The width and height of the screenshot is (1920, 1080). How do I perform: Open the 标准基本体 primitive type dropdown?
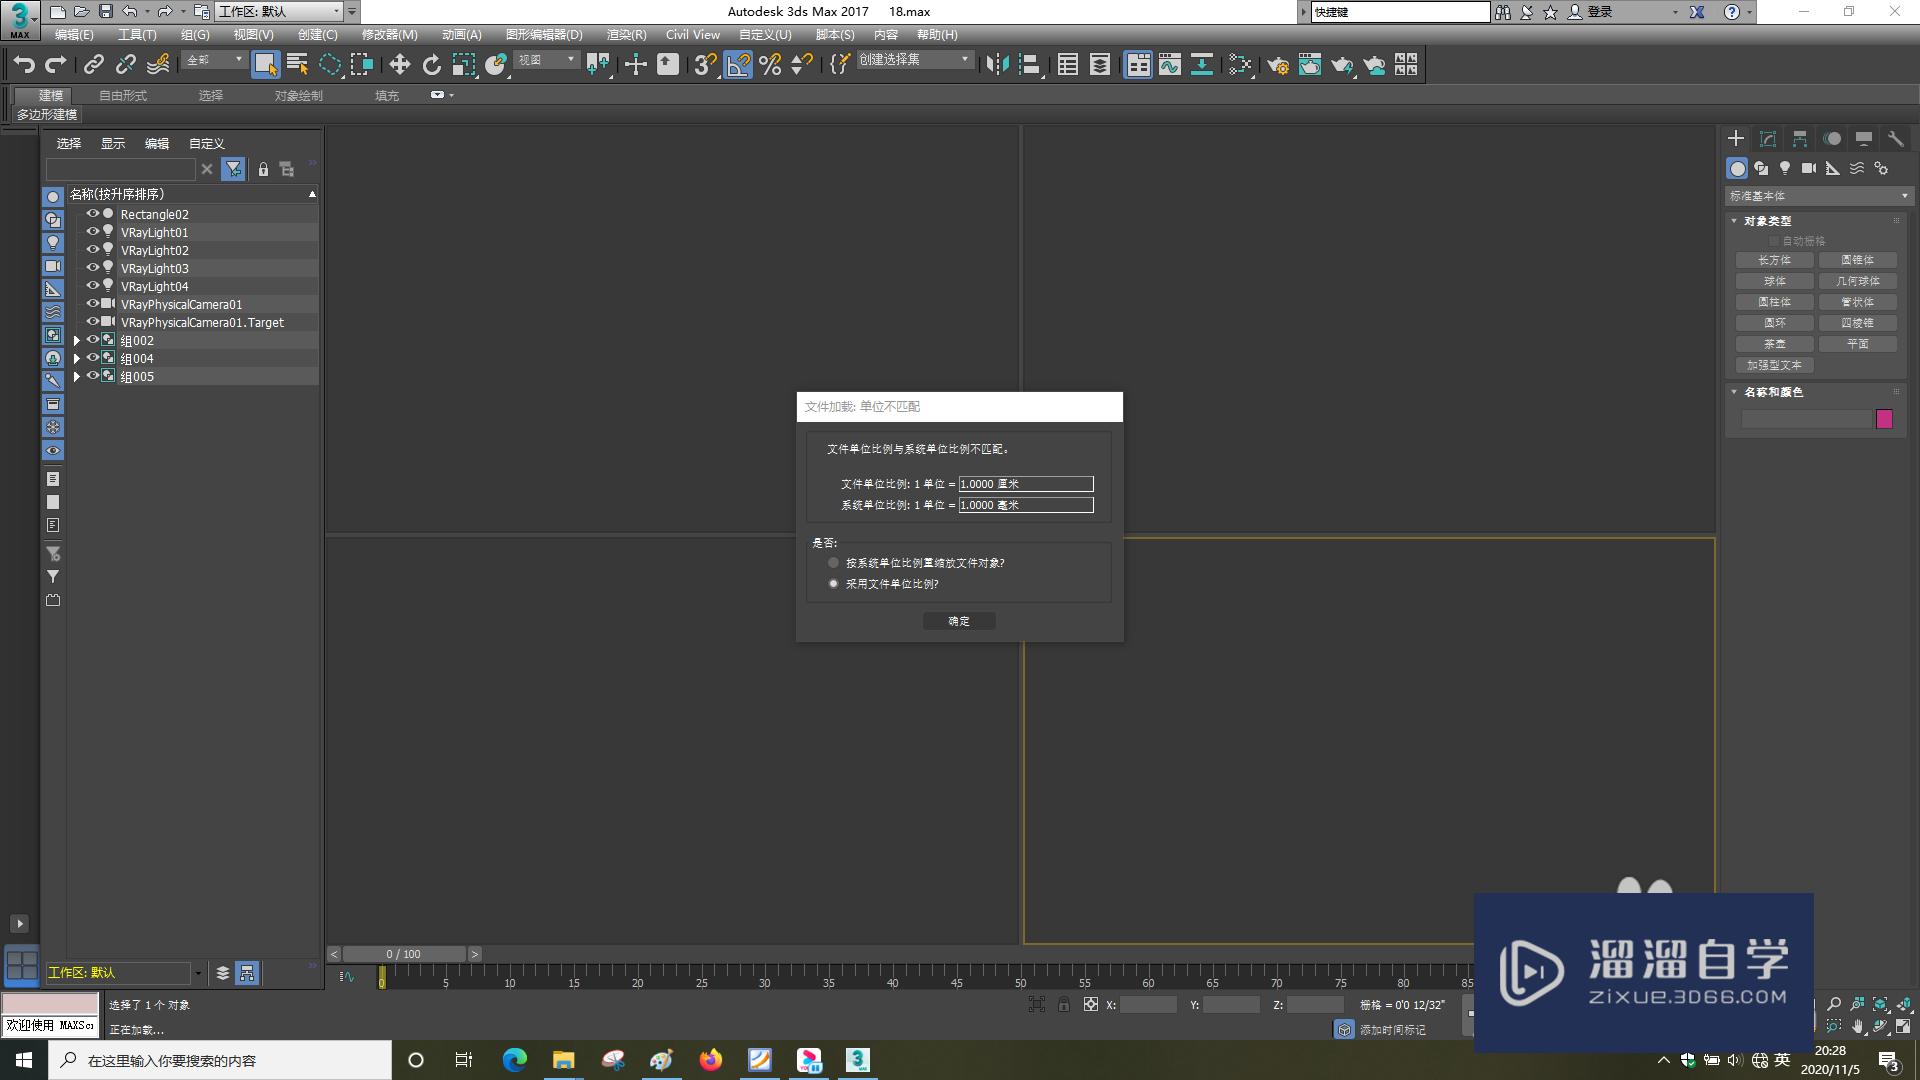[x=1819, y=196]
